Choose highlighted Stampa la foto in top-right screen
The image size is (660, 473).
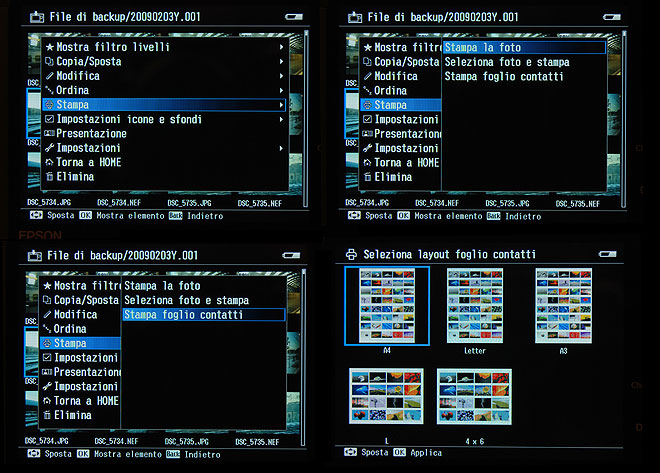pos(524,48)
